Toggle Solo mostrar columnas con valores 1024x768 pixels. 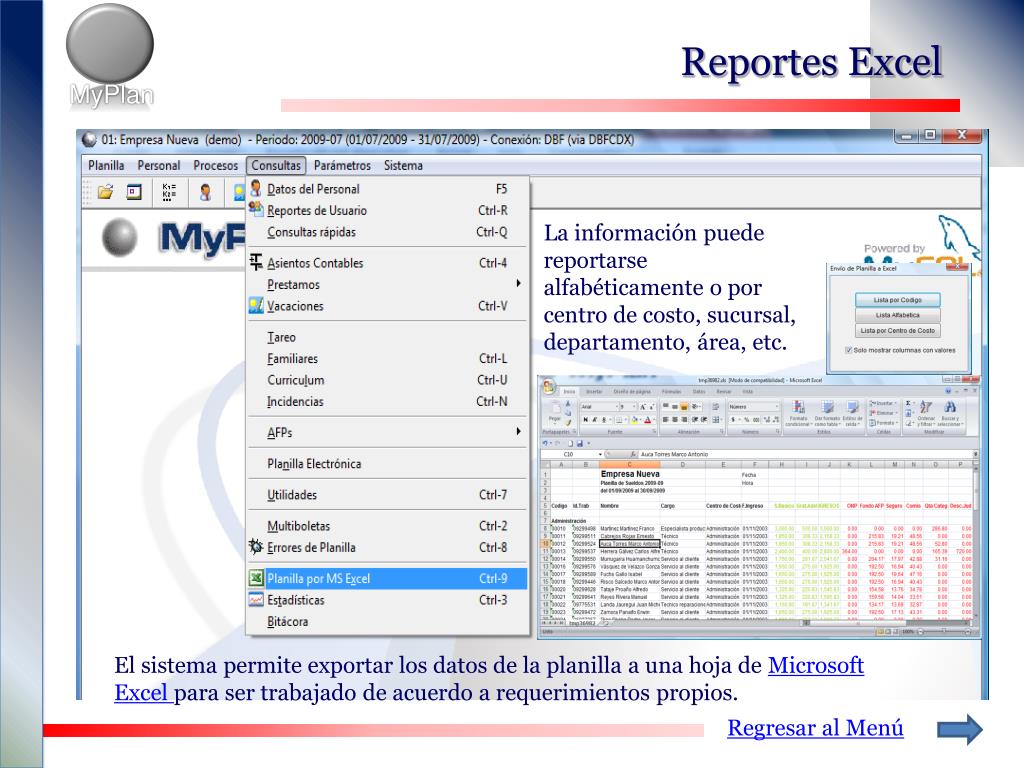[x=848, y=350]
